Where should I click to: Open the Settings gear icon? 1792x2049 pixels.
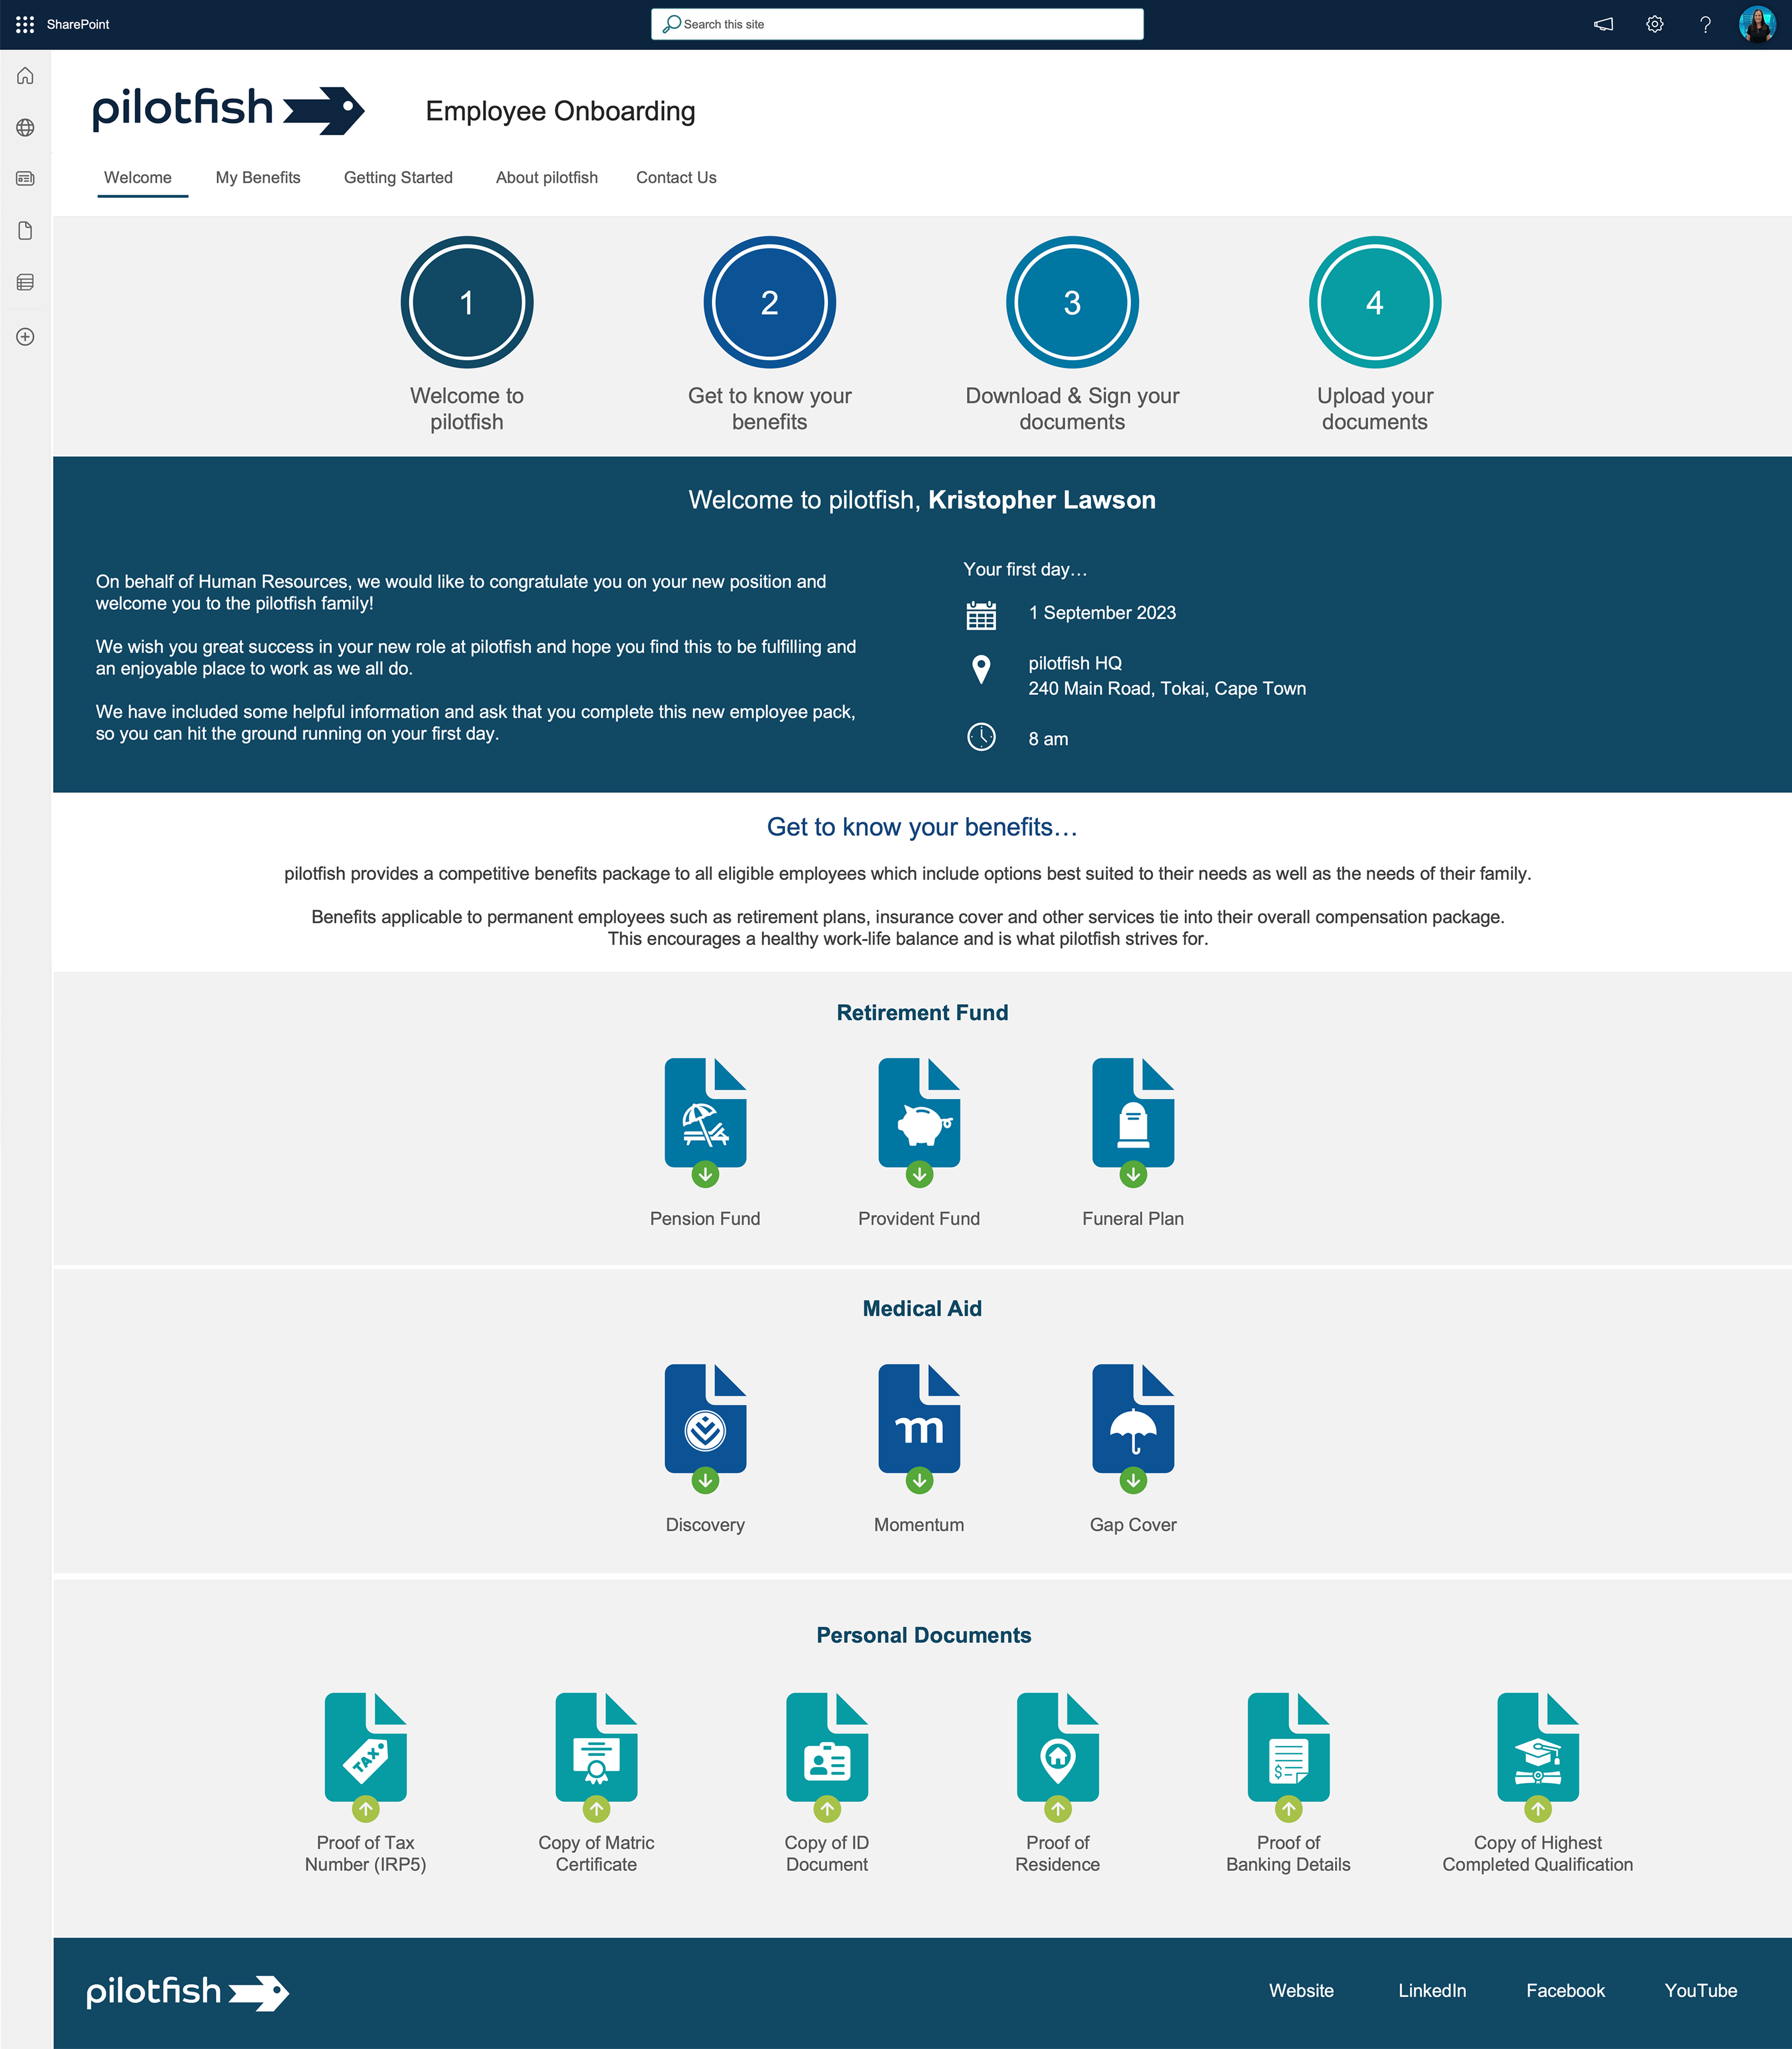[x=1654, y=24]
